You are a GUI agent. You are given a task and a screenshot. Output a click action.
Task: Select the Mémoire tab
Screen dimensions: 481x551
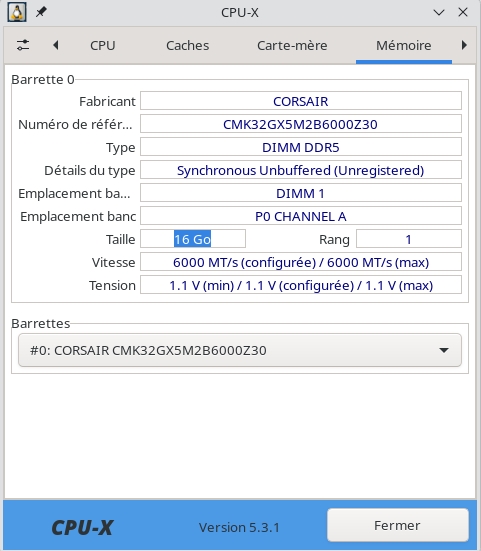(404, 45)
